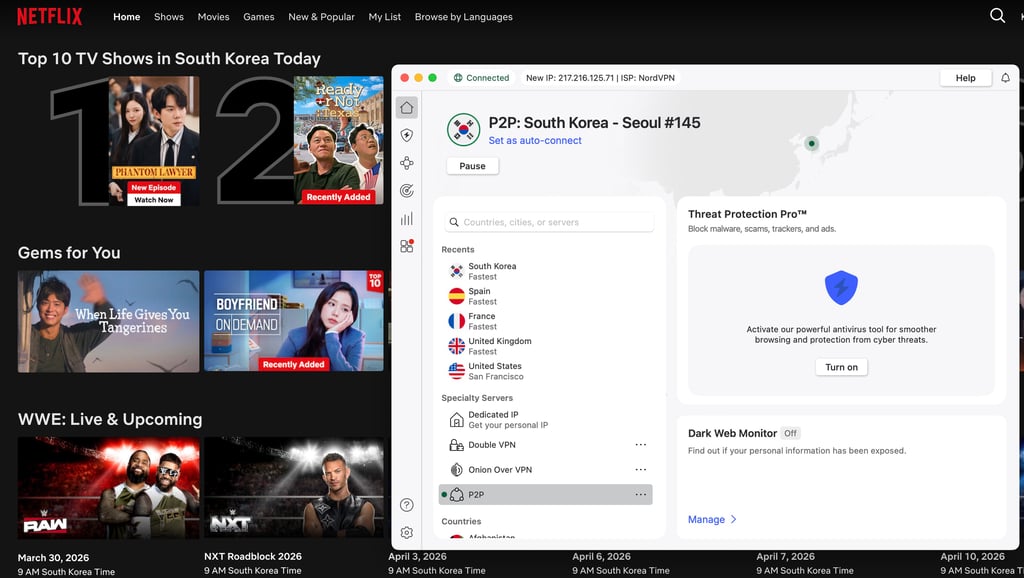Open Browse by Languages in Netflix

pos(464,17)
